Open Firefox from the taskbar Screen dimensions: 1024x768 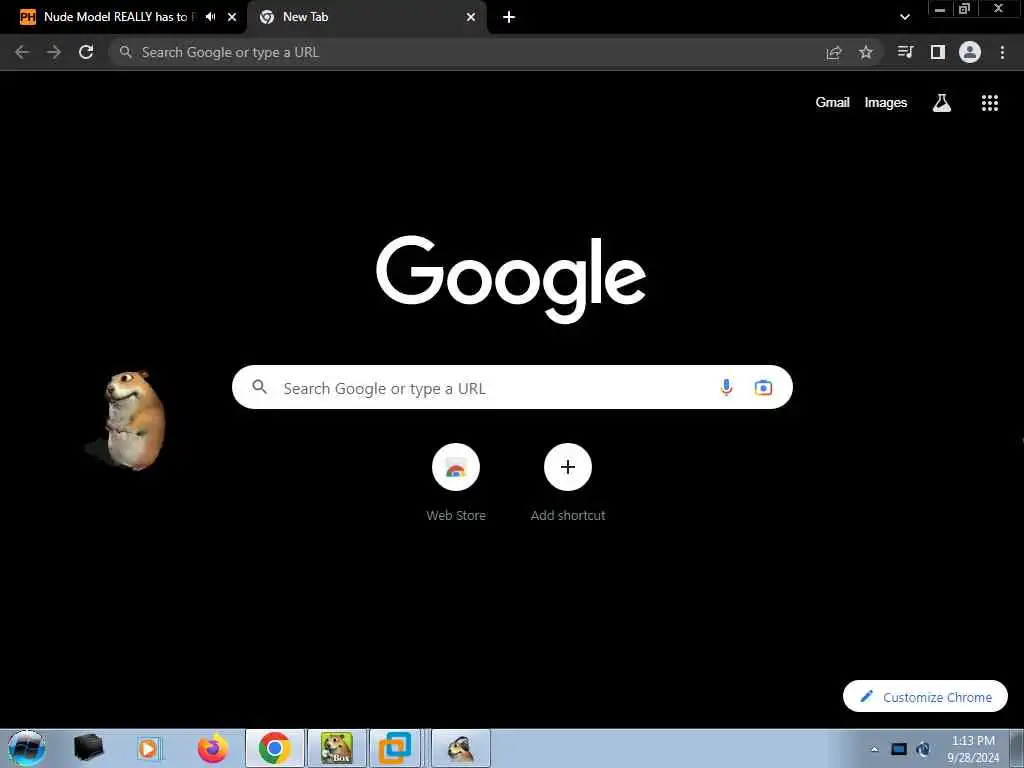[x=213, y=748]
